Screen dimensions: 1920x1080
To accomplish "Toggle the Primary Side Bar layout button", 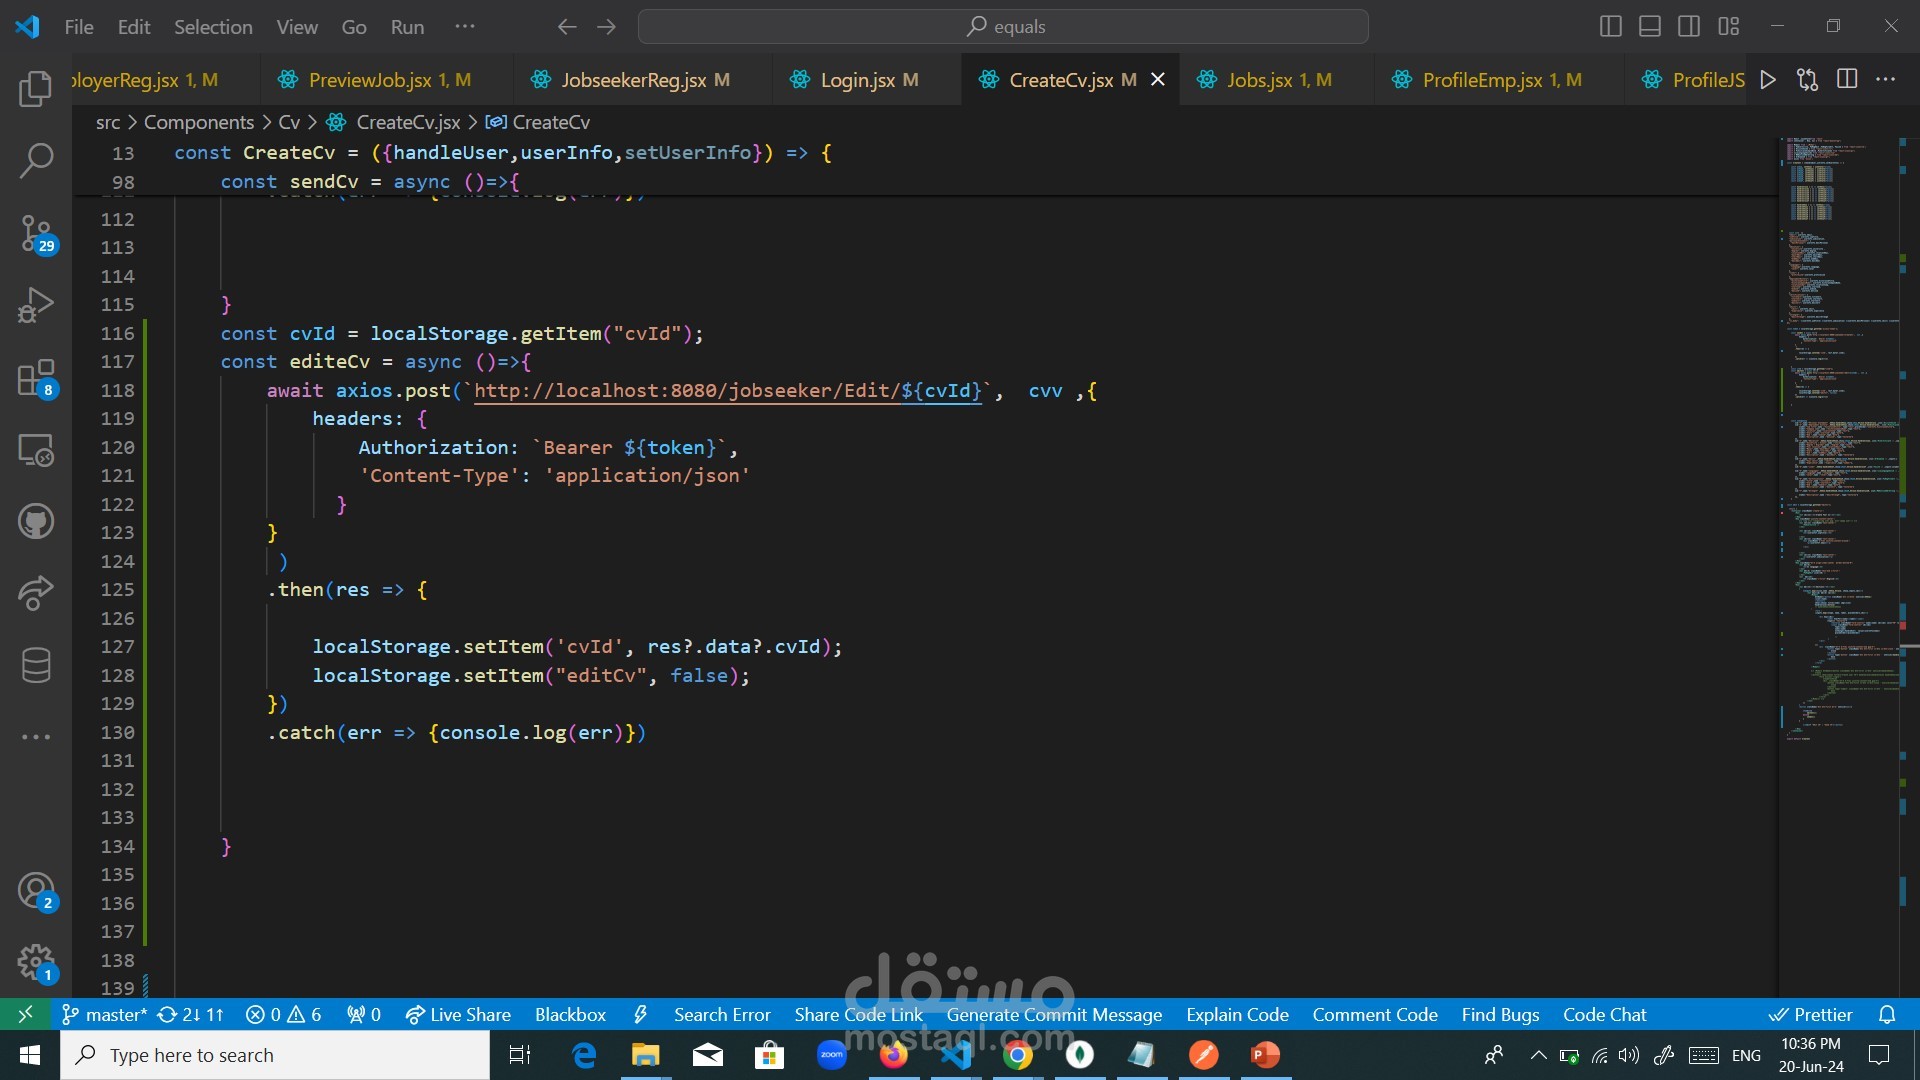I will (x=1610, y=27).
